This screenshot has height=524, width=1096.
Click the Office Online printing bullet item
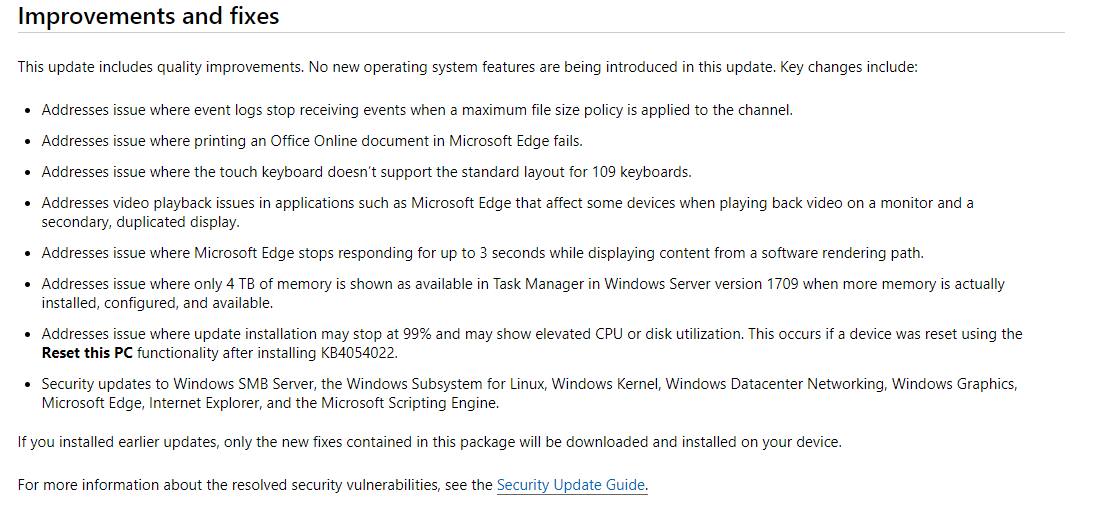312,140
